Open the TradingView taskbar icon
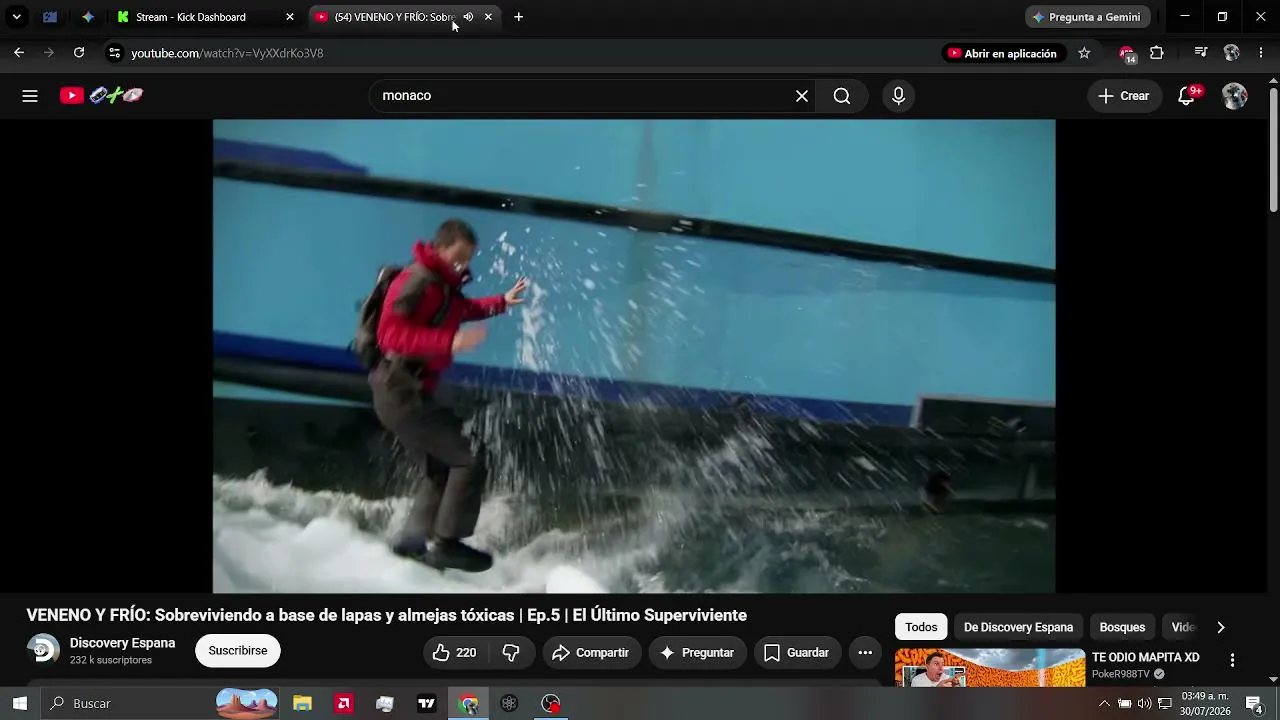This screenshot has width=1280, height=720. [x=426, y=704]
